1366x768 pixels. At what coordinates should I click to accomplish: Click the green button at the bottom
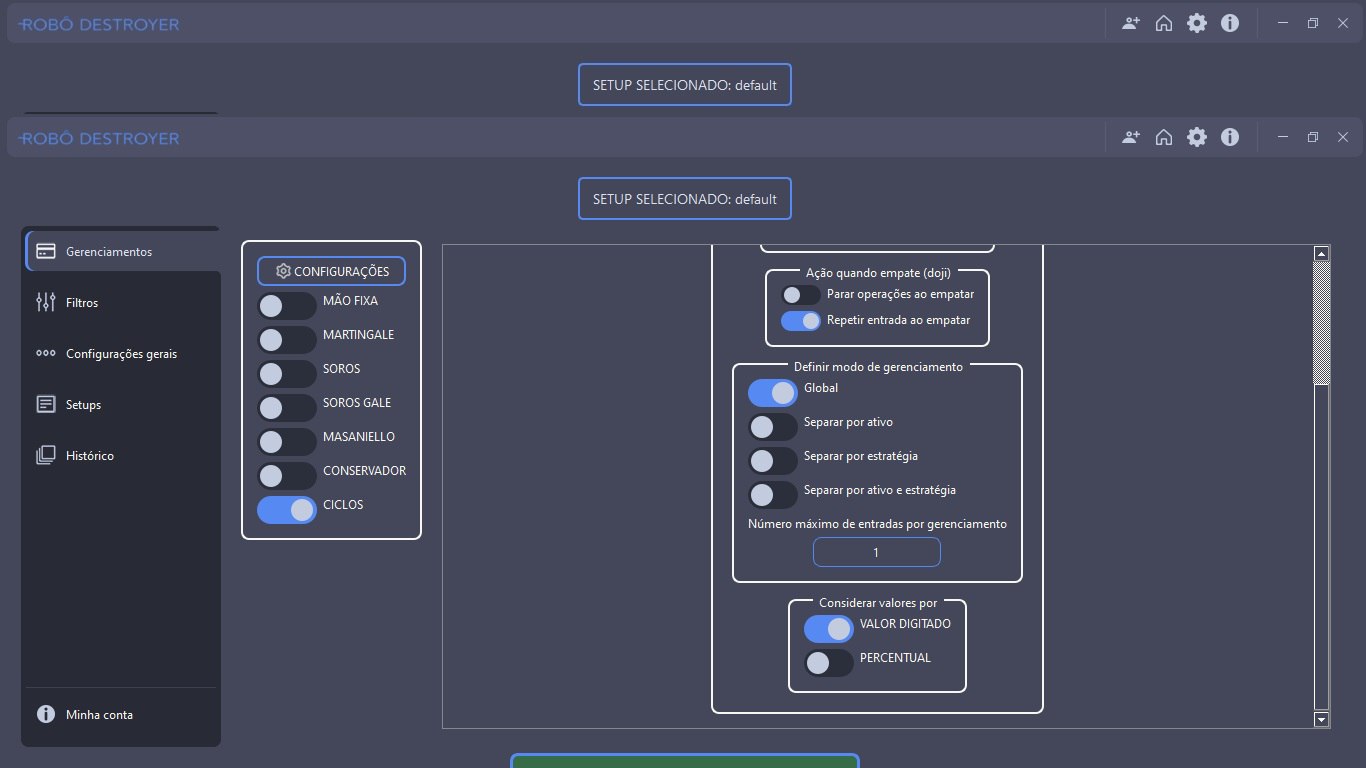tap(684, 761)
